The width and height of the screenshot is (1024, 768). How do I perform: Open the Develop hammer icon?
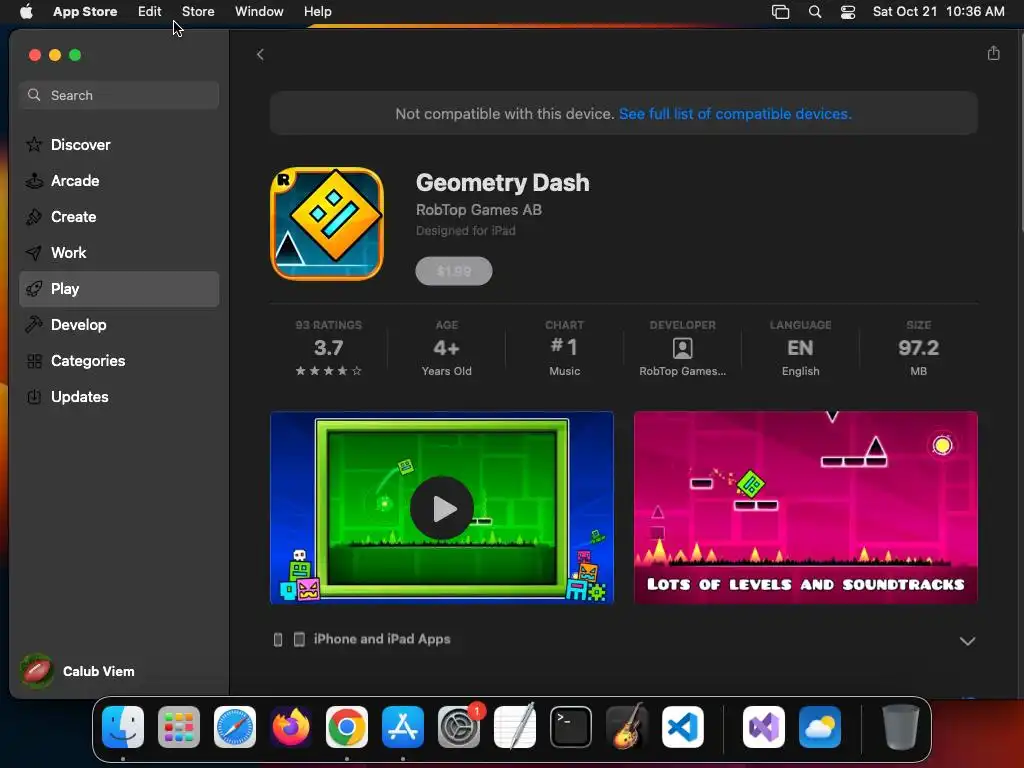(34, 325)
